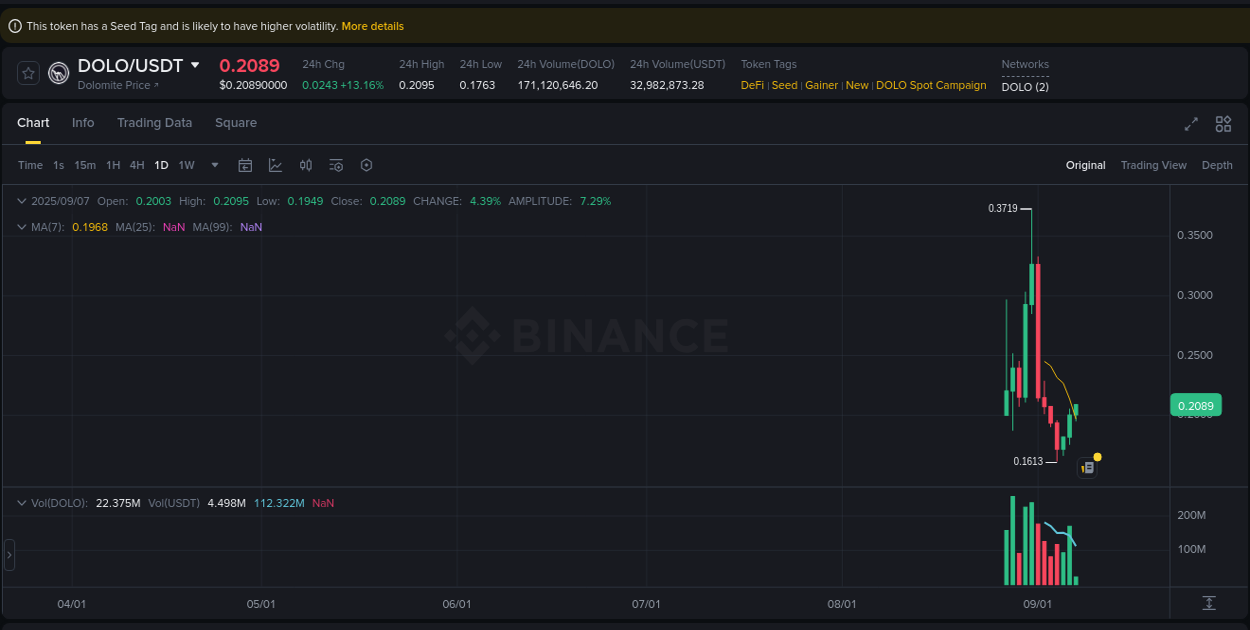Screen dimensions: 1250x630
Task: Click the More details link in the Seed warning
Action: point(372,25)
